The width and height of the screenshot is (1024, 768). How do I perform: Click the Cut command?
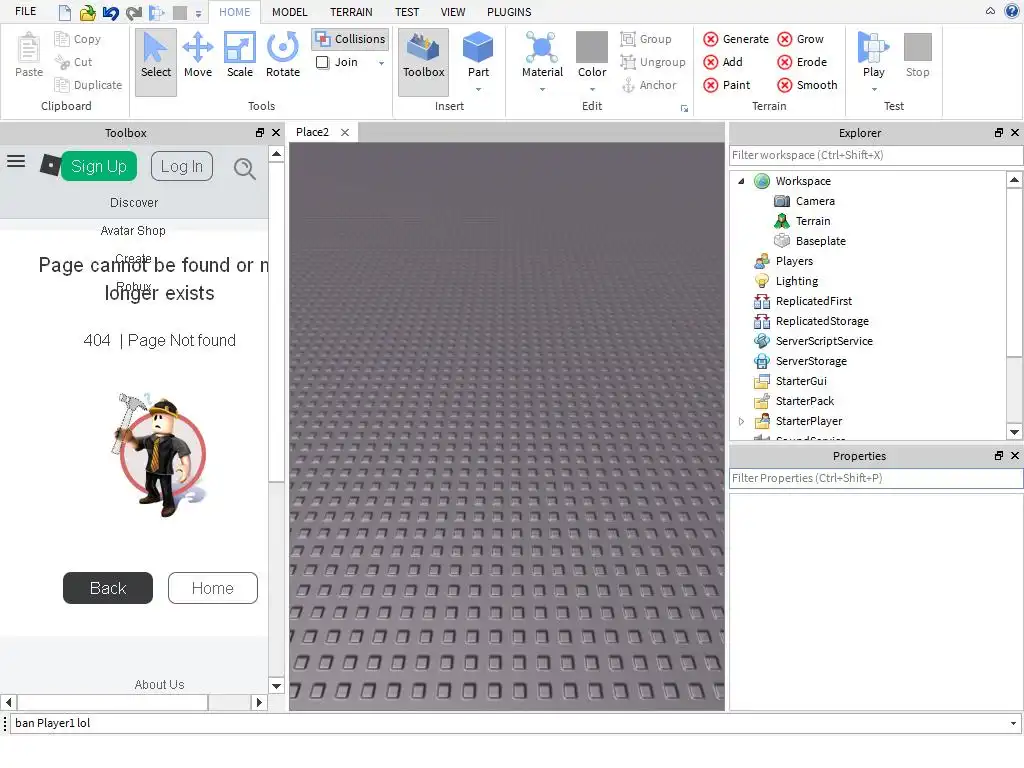[x=74, y=62]
